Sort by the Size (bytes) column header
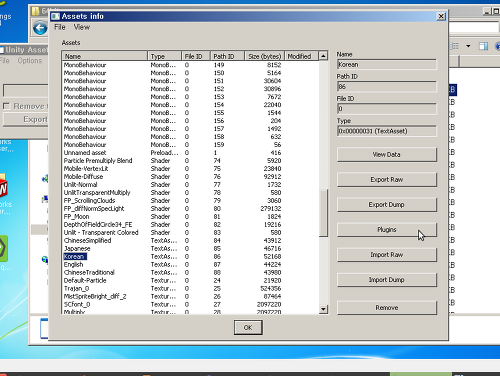The width and height of the screenshot is (500, 376). pyautogui.click(x=265, y=56)
